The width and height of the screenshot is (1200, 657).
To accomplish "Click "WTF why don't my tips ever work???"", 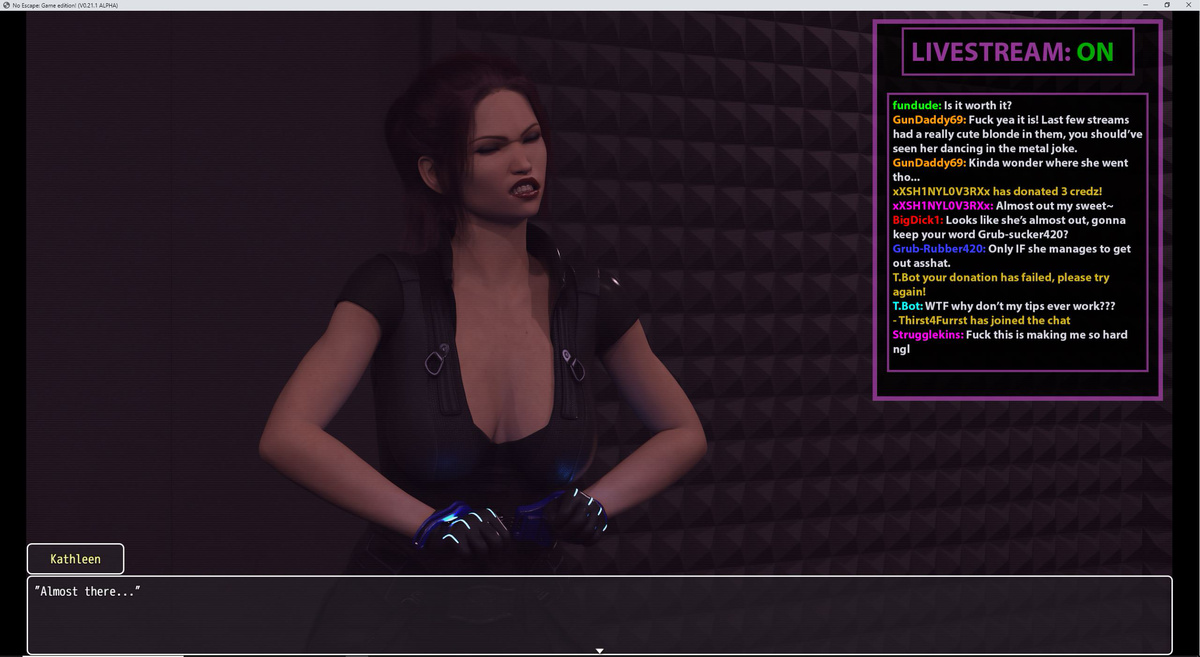I will 1004,306.
